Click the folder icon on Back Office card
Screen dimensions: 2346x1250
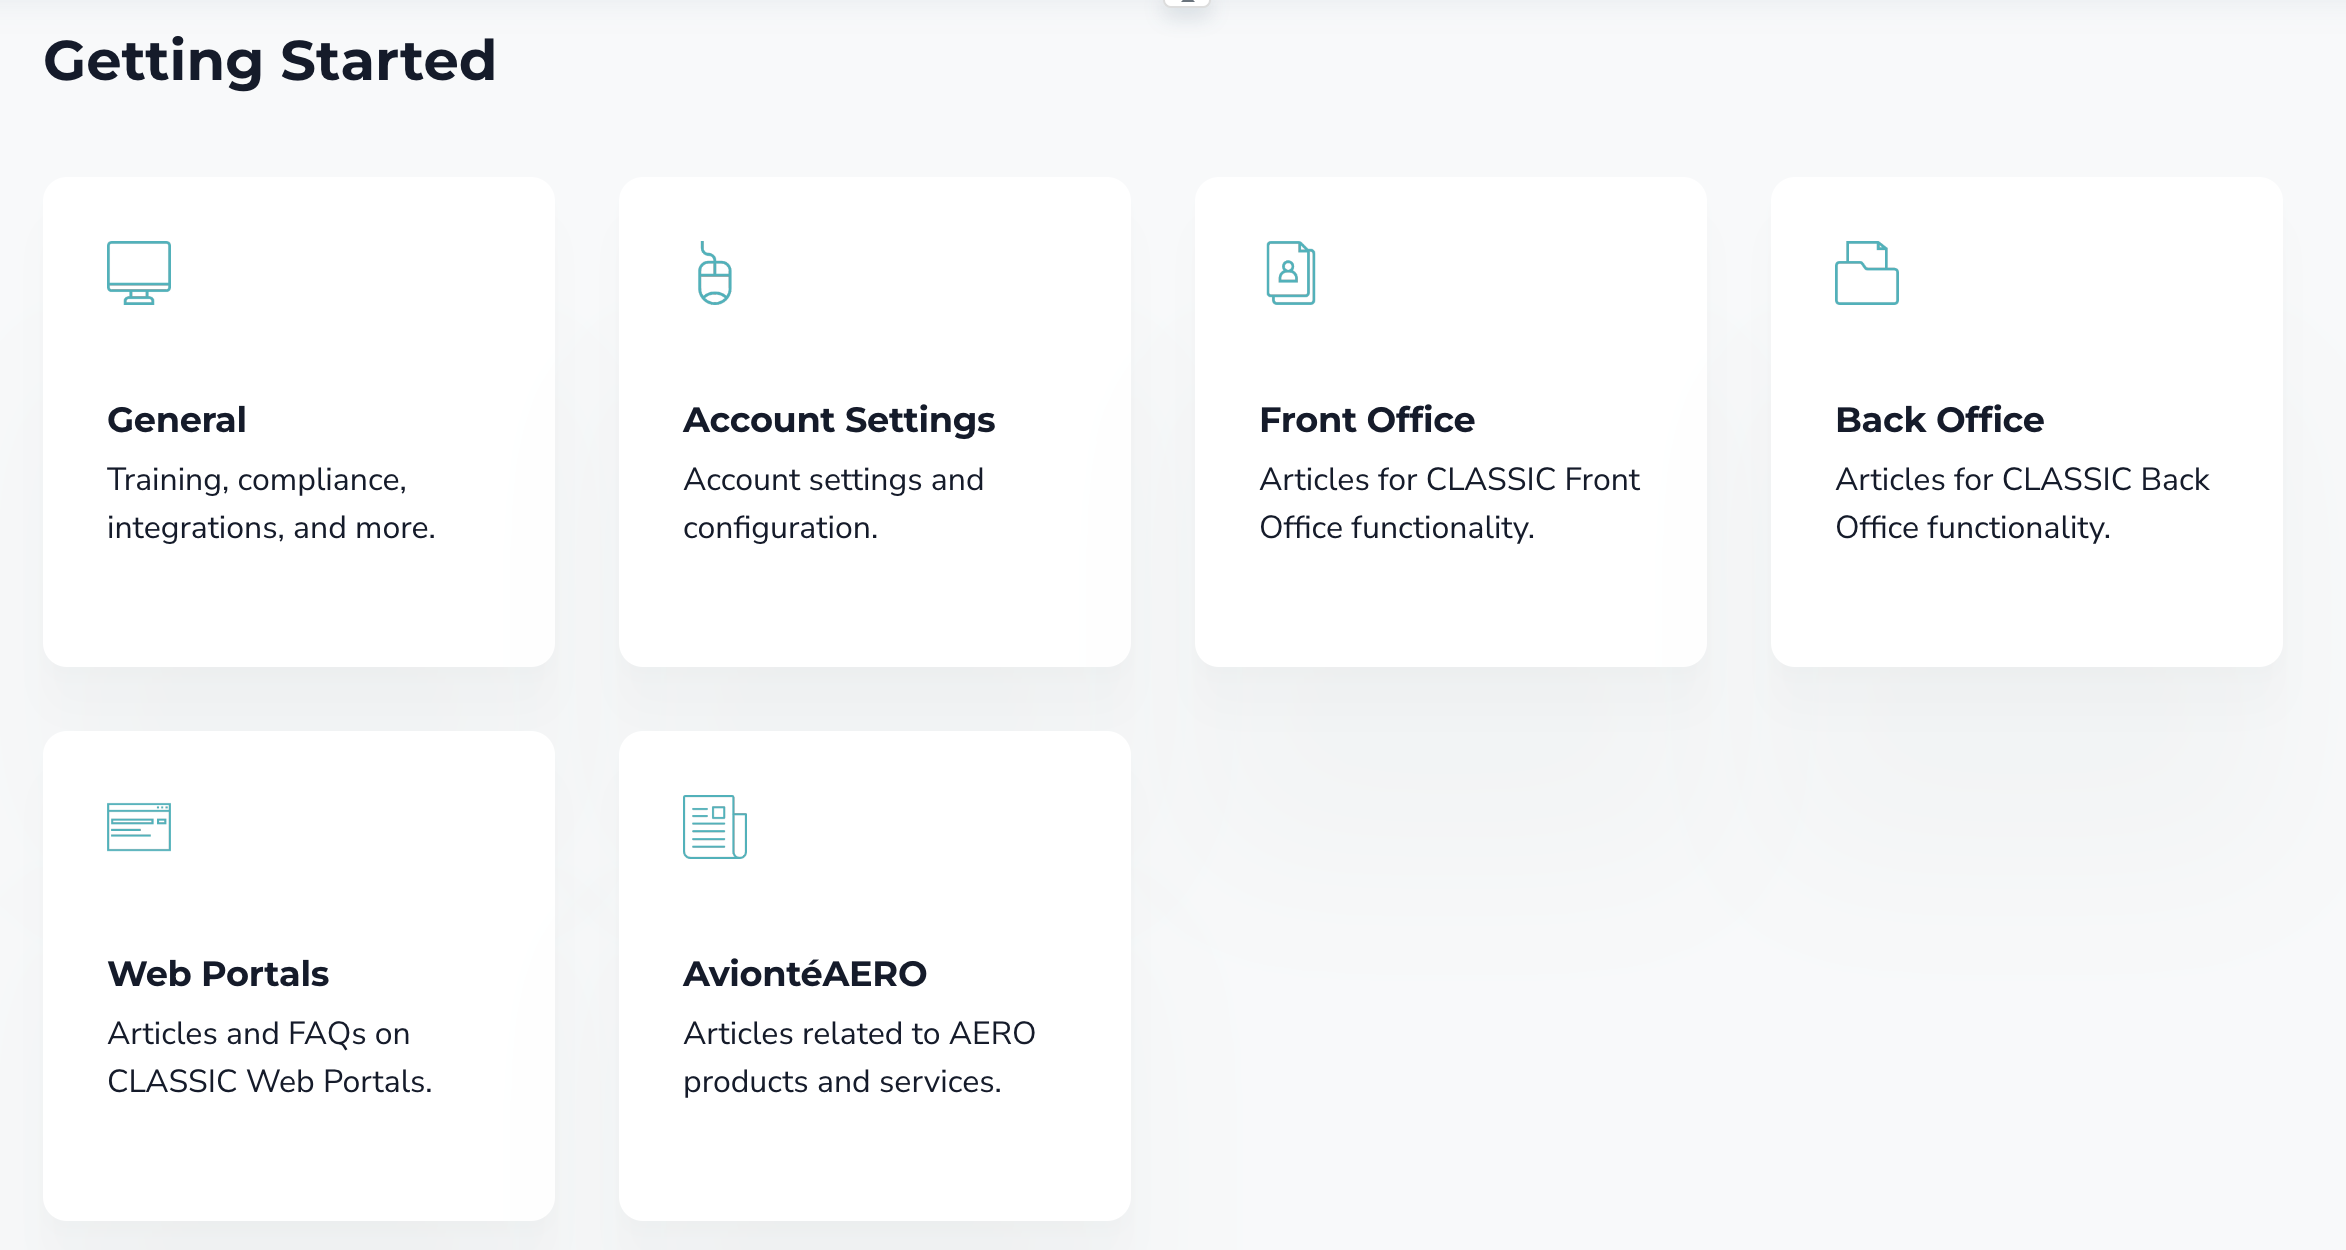[x=1866, y=272]
